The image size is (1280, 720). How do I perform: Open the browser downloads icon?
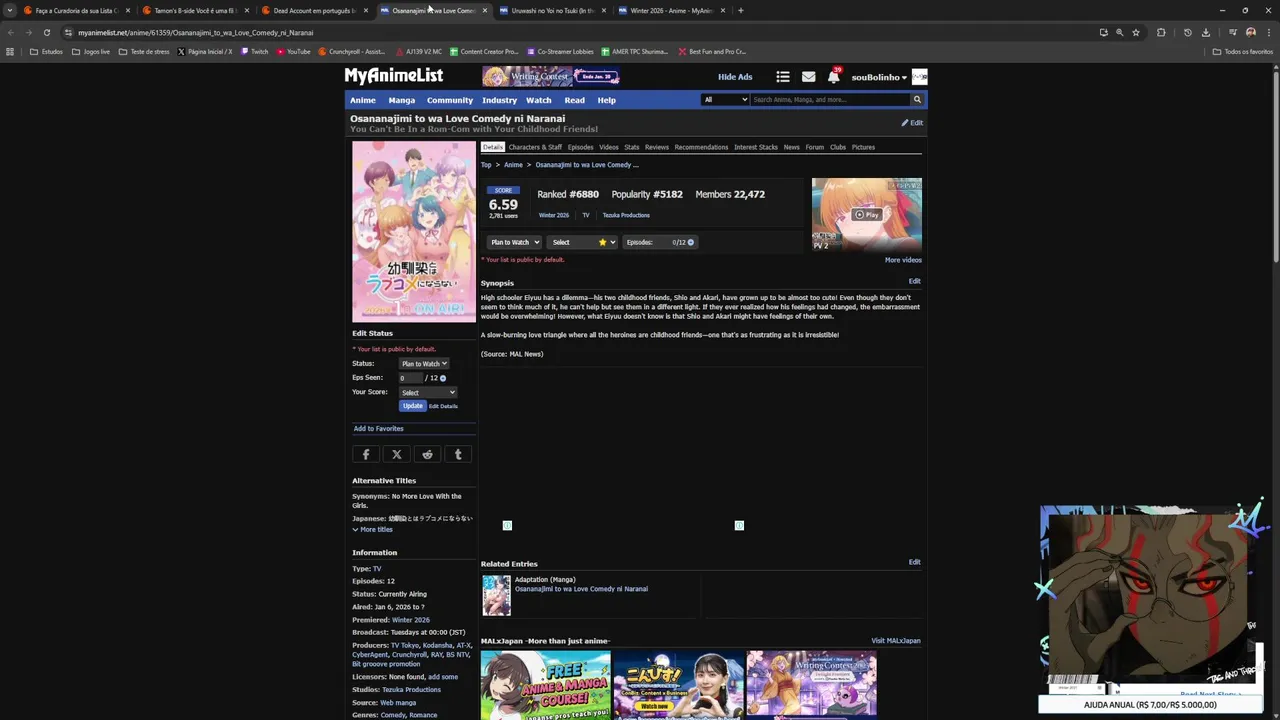1206,32
